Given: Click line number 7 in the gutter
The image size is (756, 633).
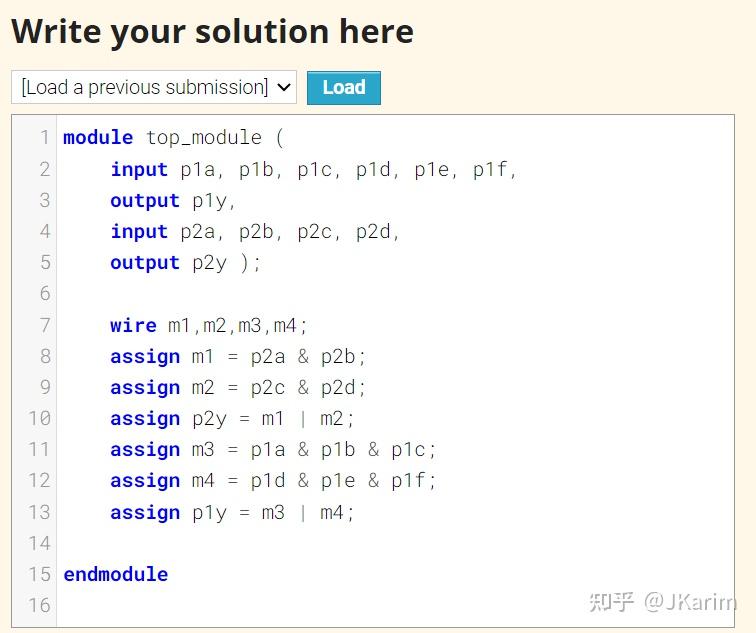Looking at the screenshot, I should coord(44,325).
